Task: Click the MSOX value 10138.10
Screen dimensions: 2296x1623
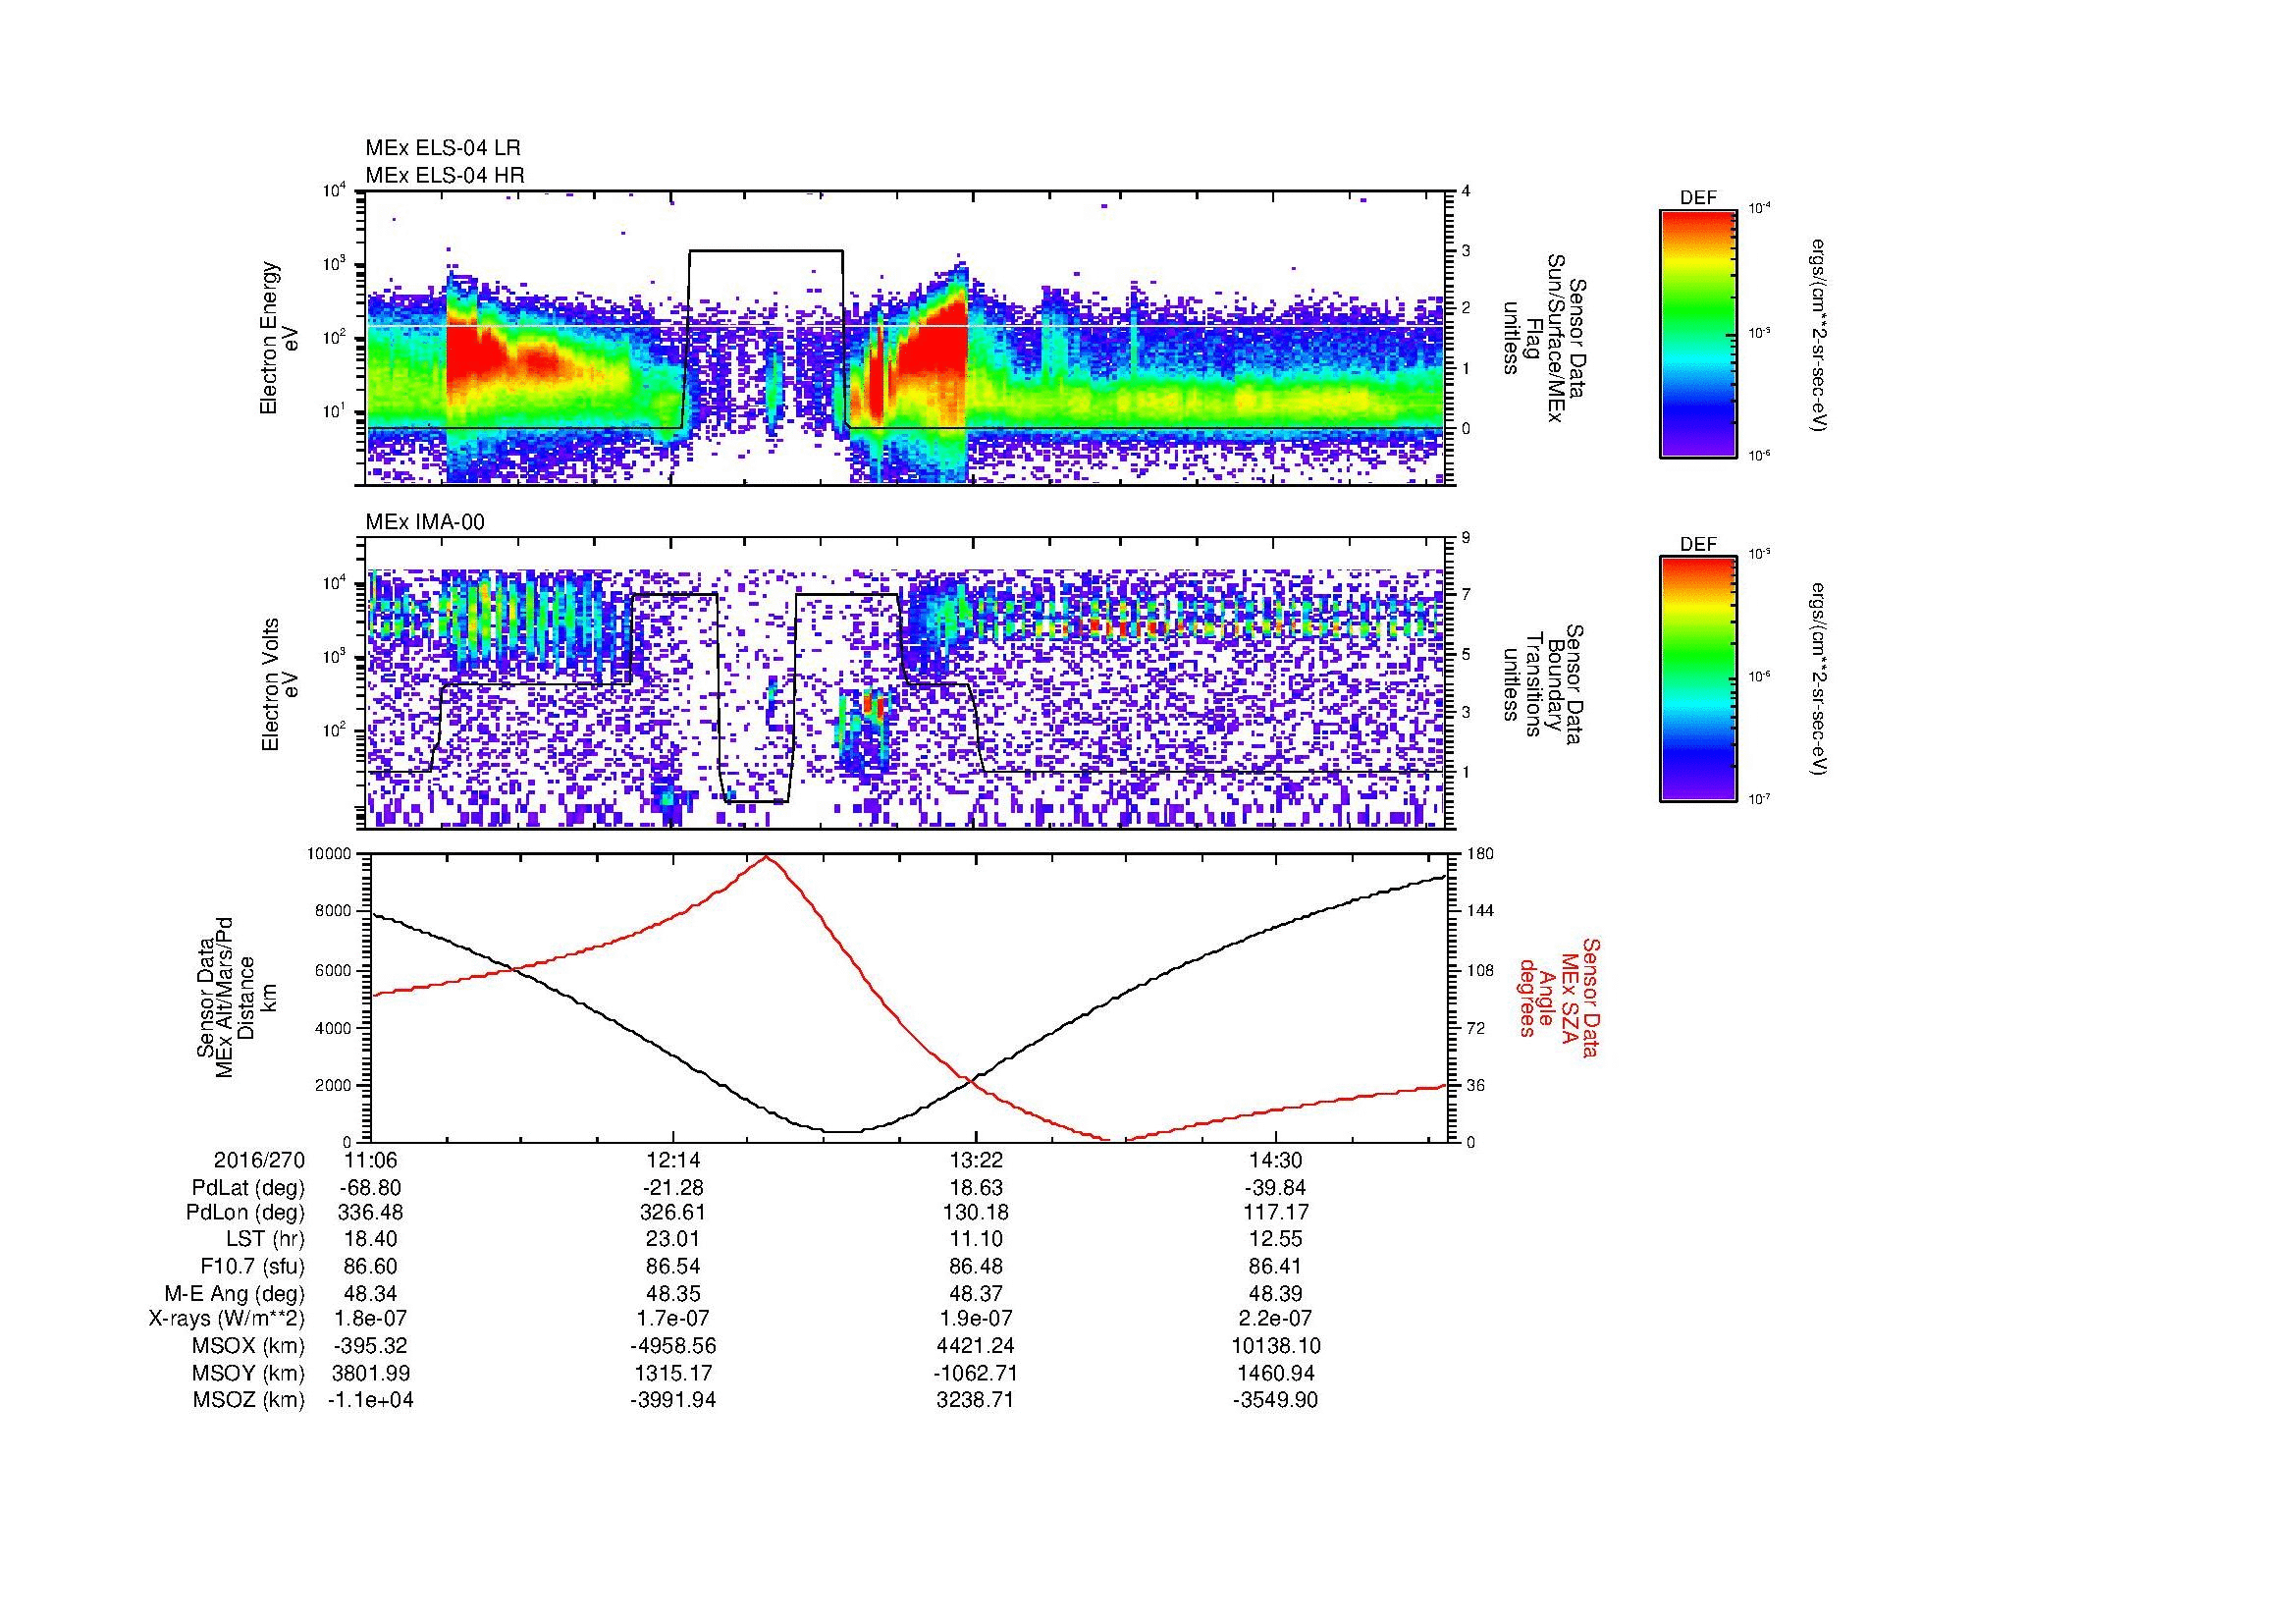Action: pos(1276,1346)
